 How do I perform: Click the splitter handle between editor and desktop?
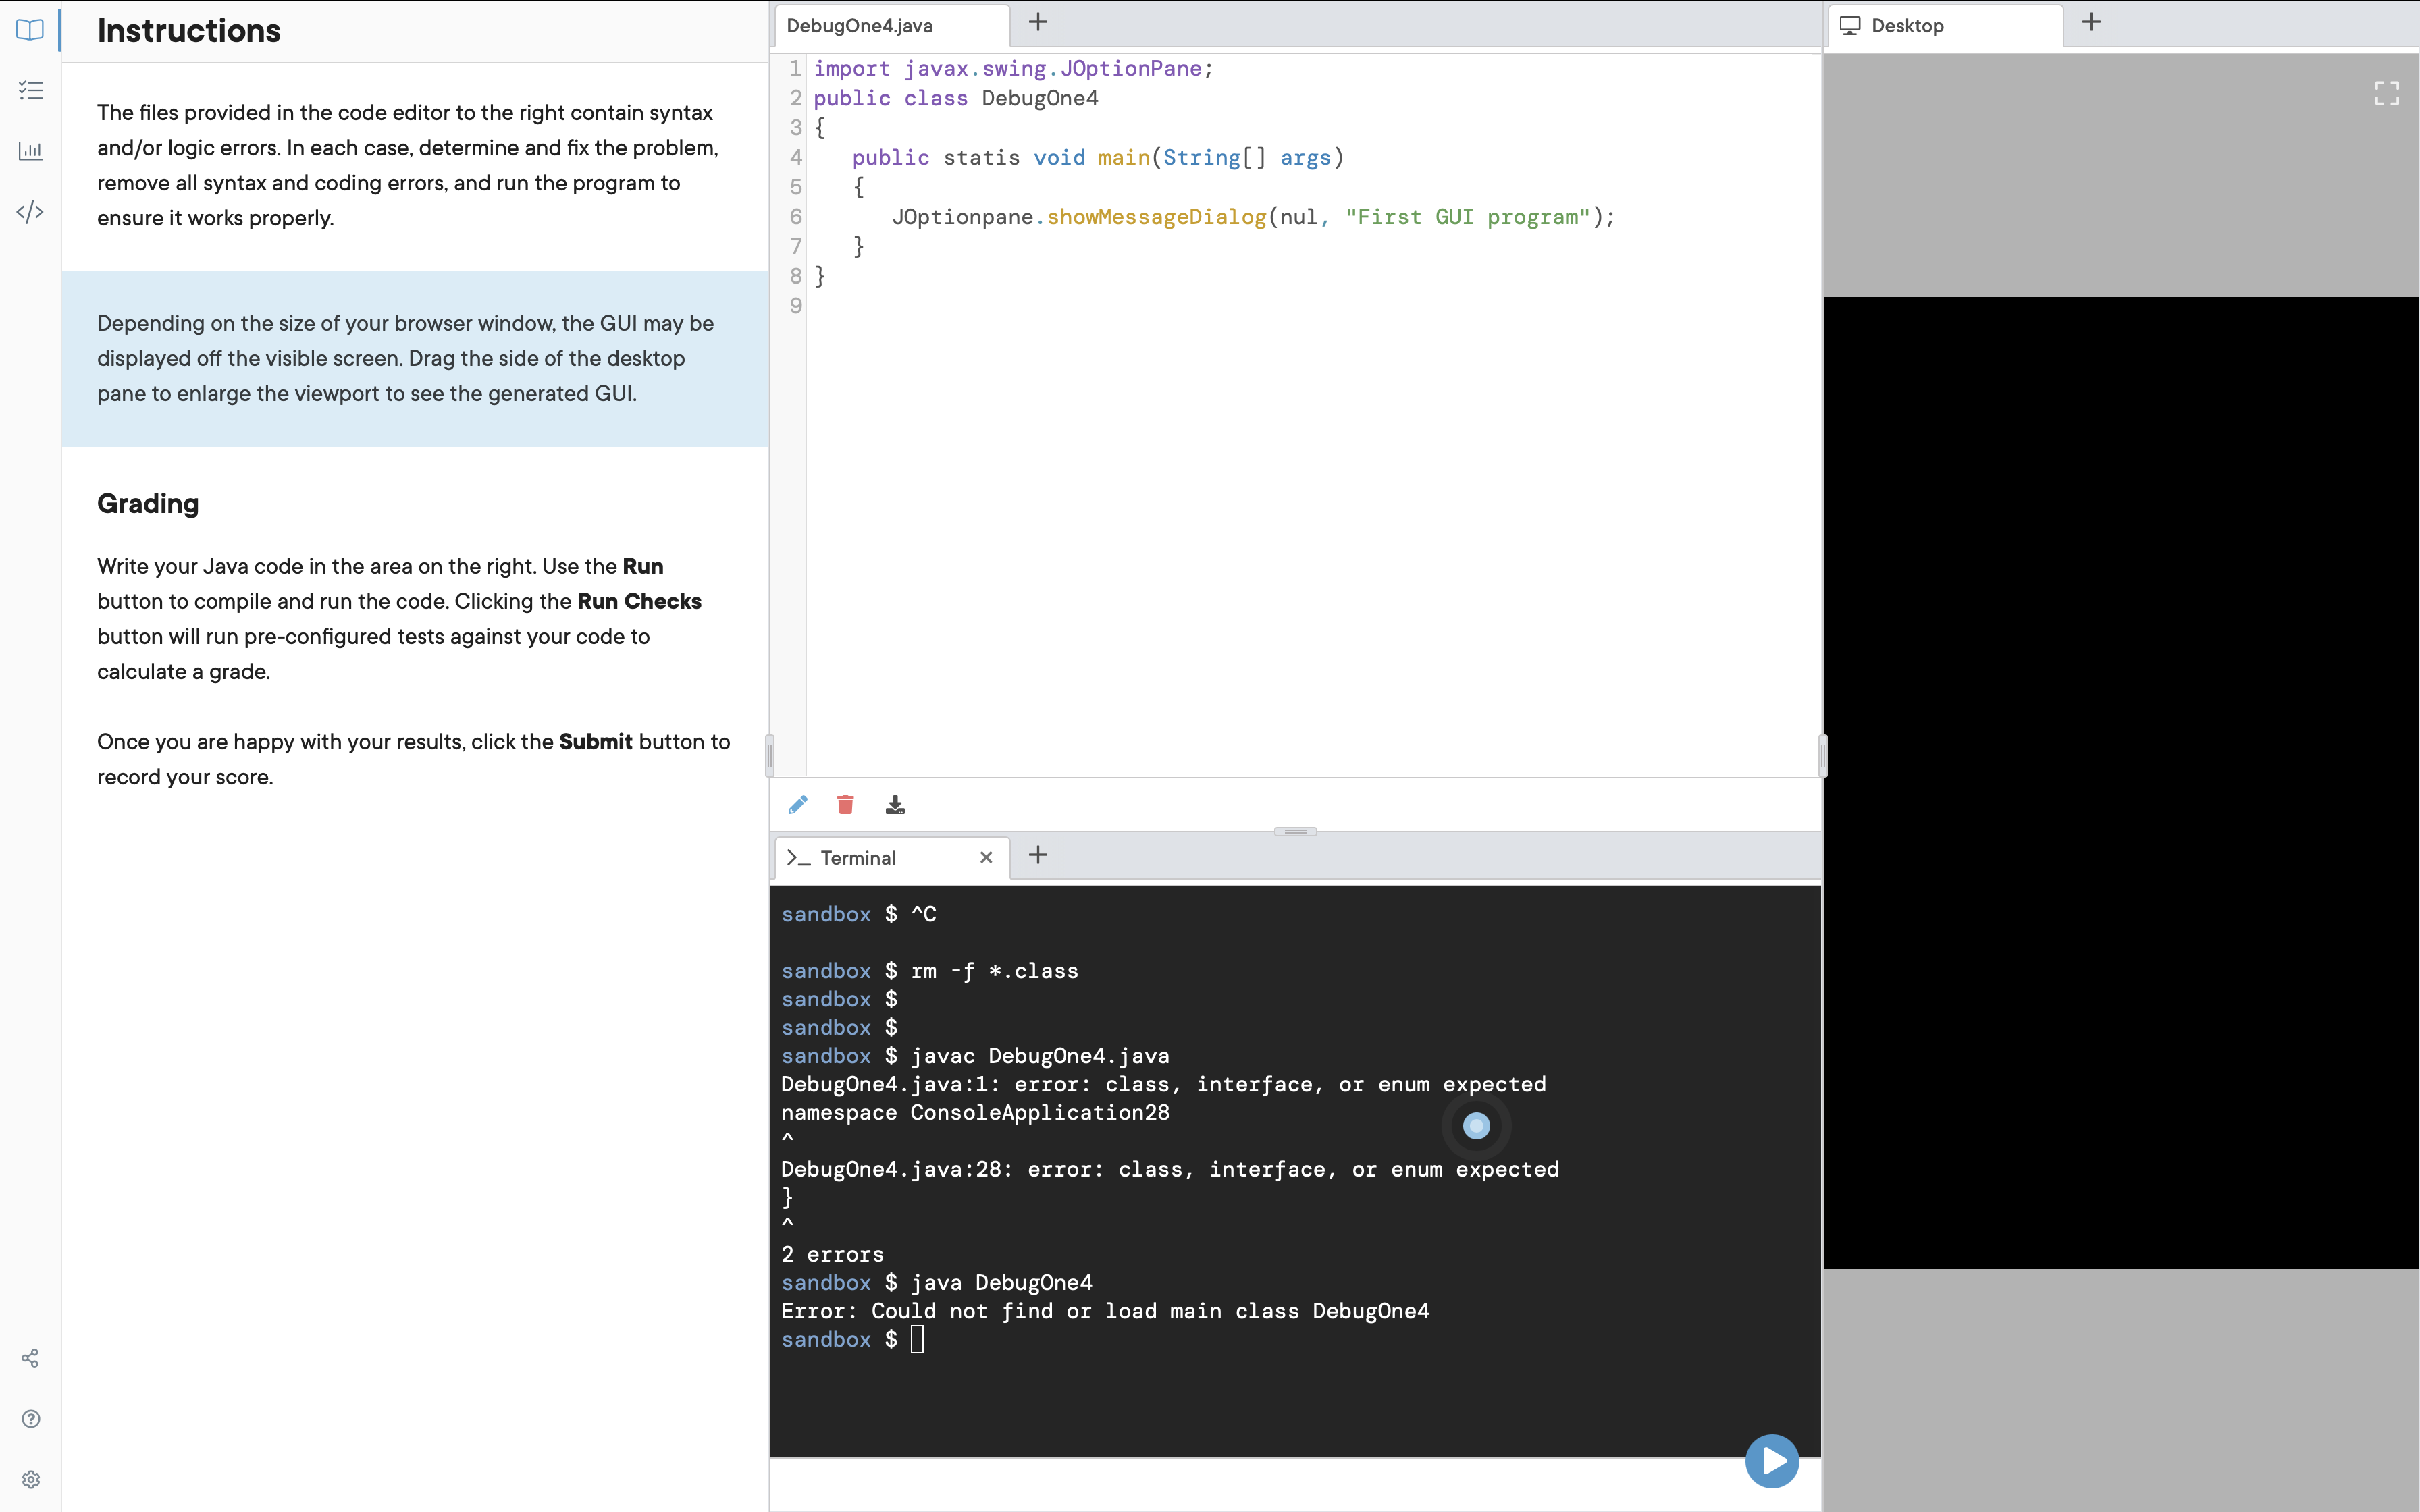tap(1822, 755)
